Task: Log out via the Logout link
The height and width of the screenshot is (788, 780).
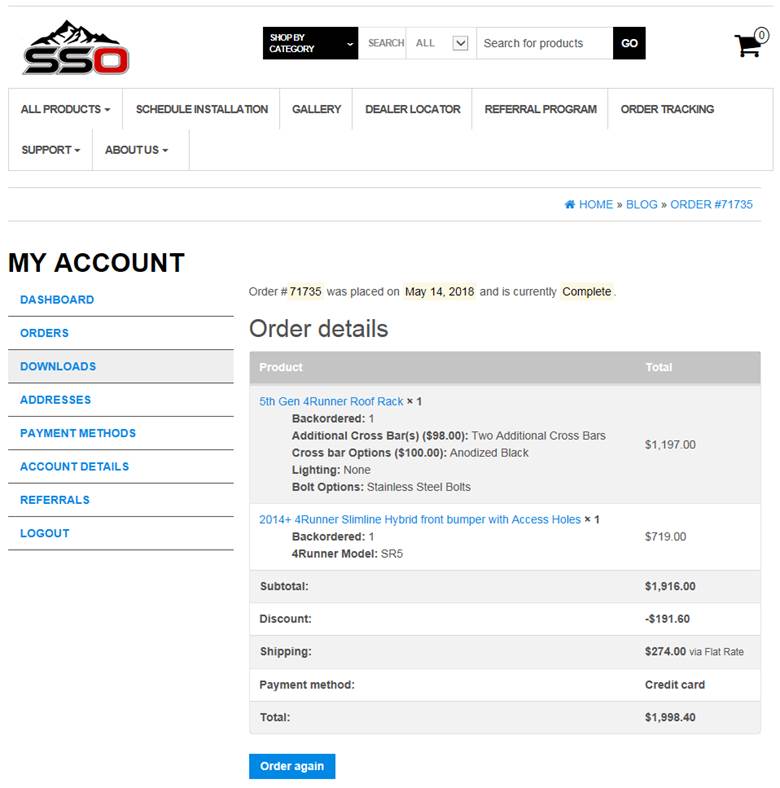Action: click(45, 533)
